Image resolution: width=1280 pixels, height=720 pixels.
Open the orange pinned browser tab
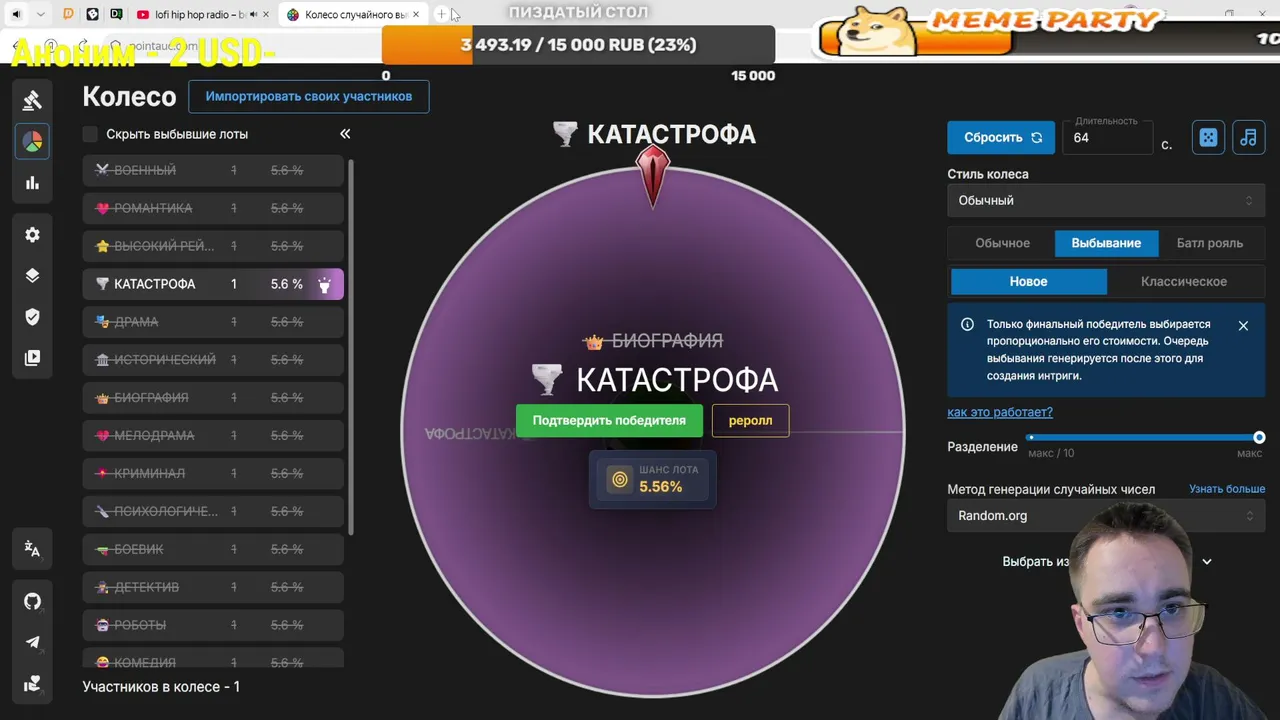pyautogui.click(x=68, y=15)
